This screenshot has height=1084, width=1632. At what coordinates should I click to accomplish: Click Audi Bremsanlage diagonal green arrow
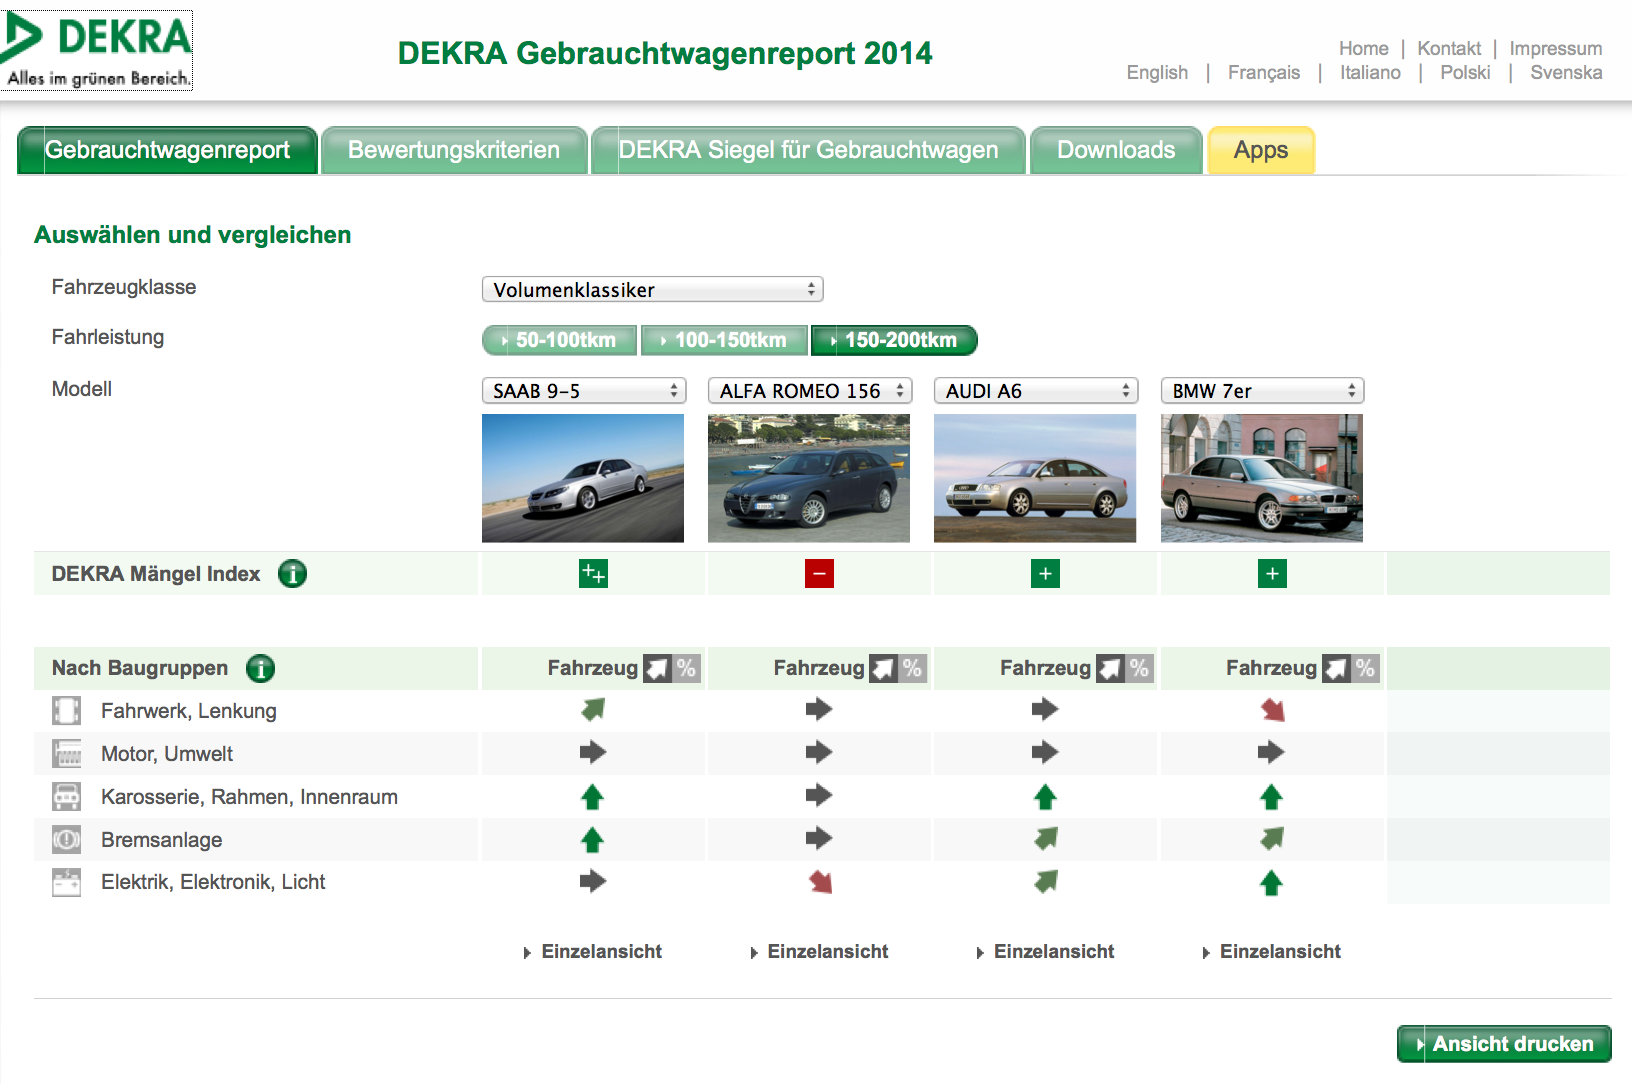[x=1046, y=839]
